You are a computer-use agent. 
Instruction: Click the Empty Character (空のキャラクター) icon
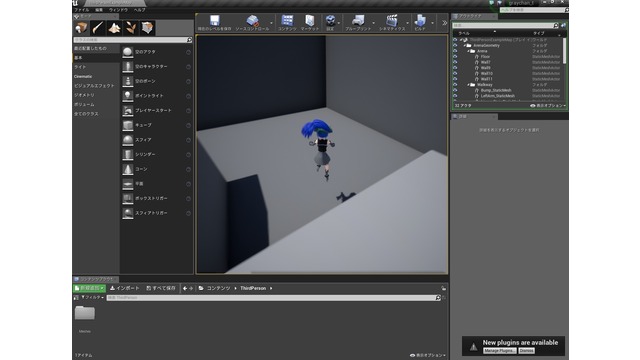click(128, 67)
